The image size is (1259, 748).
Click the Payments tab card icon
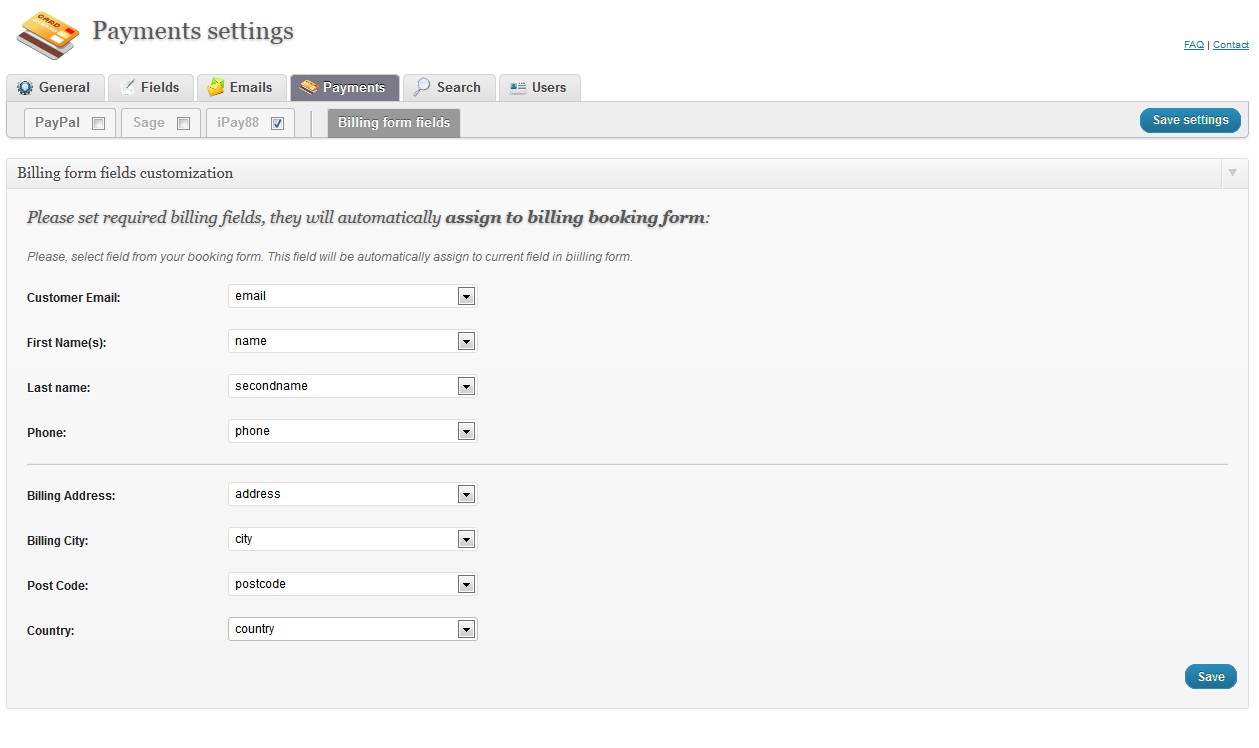pos(309,88)
